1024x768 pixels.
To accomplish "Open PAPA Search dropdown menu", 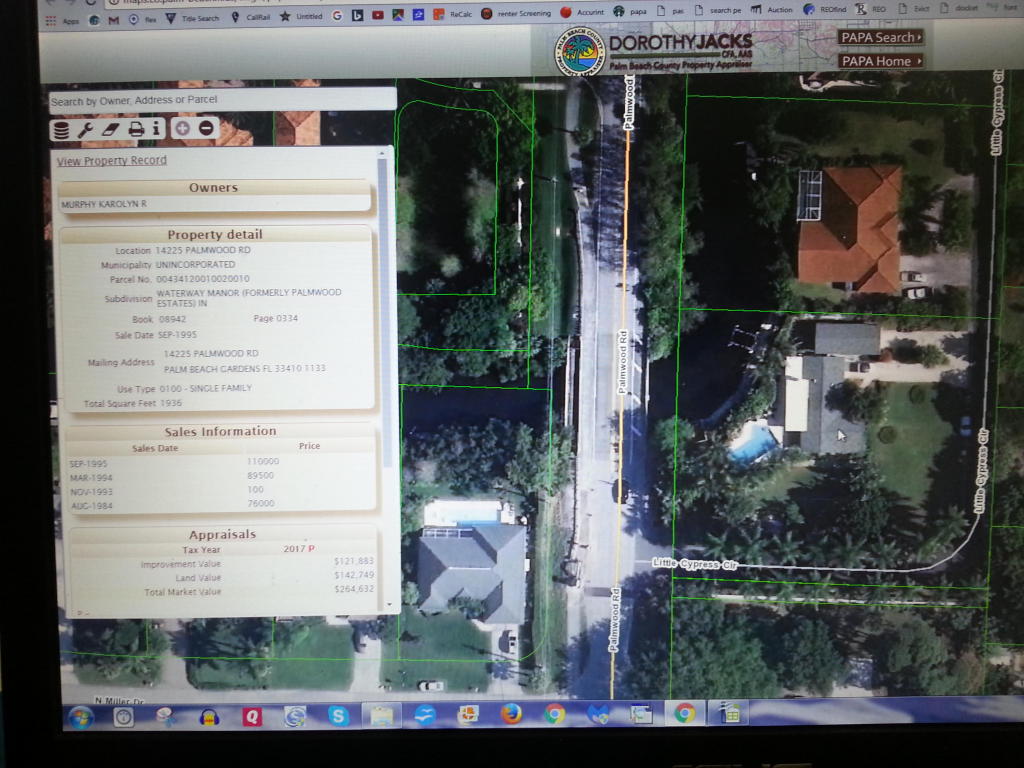I will tap(880, 37).
